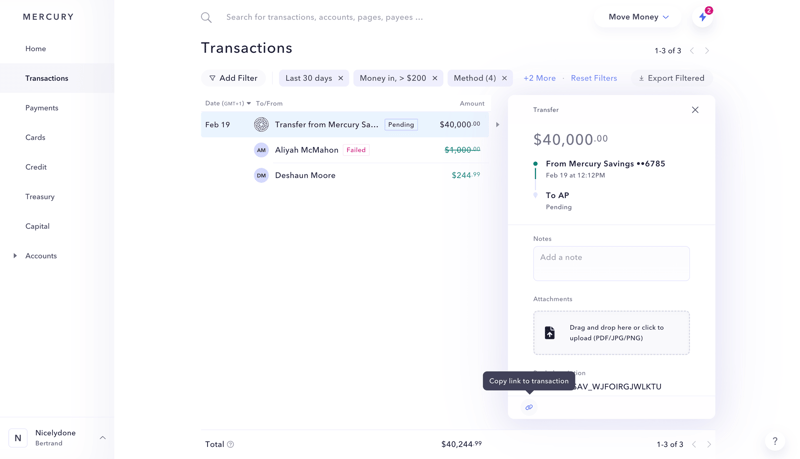The image size is (800, 459).
Task: Open Capital in sidebar
Action: click(x=37, y=226)
